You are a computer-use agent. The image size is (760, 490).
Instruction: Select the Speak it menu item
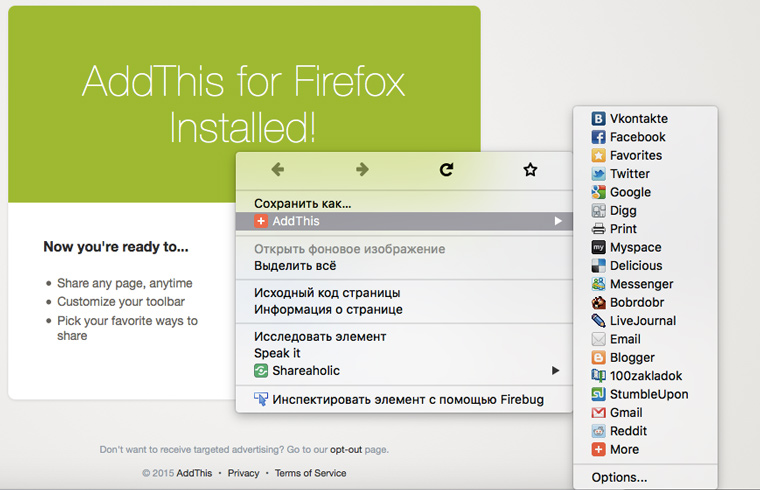[x=404, y=353]
